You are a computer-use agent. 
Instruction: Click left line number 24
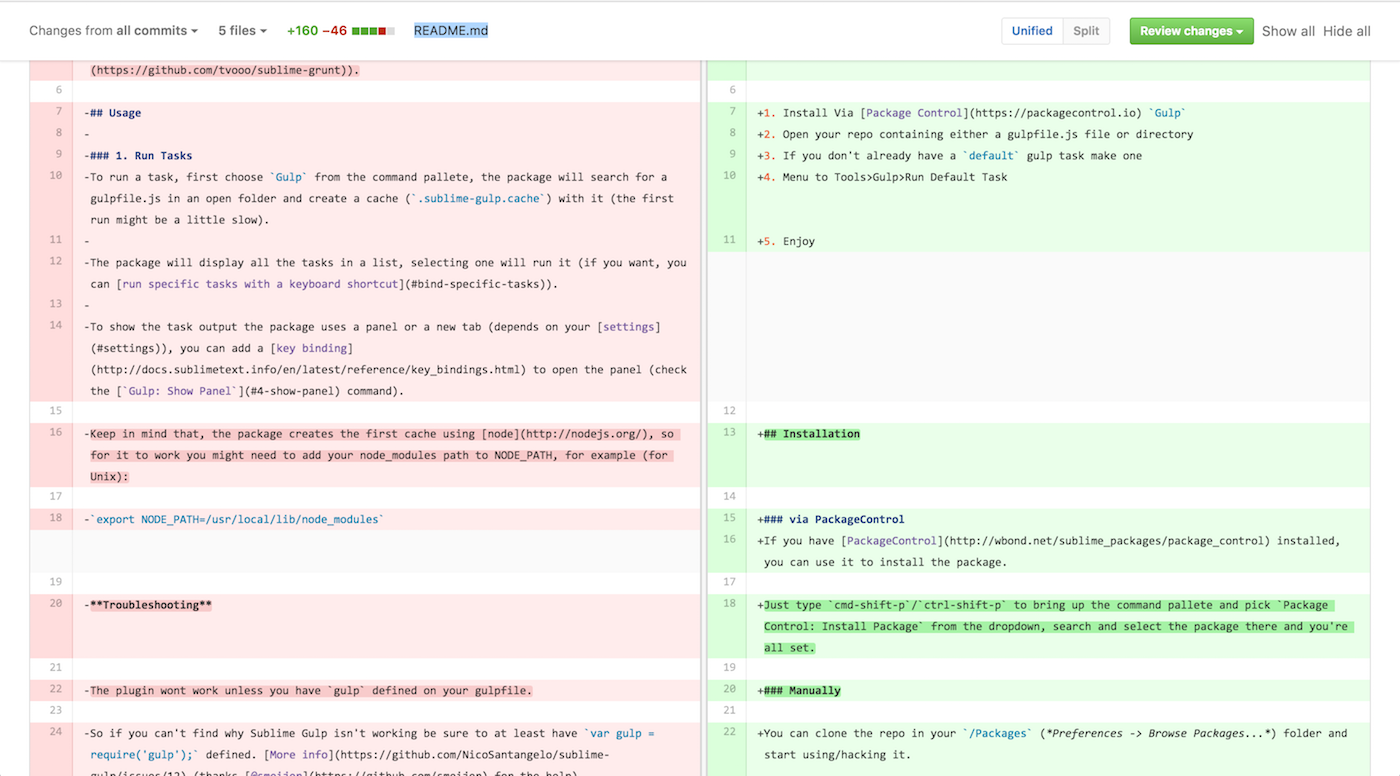point(56,732)
